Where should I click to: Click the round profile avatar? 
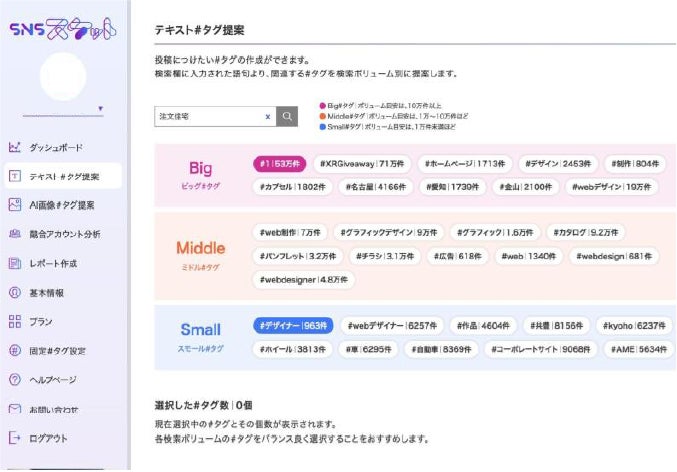click(x=63, y=76)
